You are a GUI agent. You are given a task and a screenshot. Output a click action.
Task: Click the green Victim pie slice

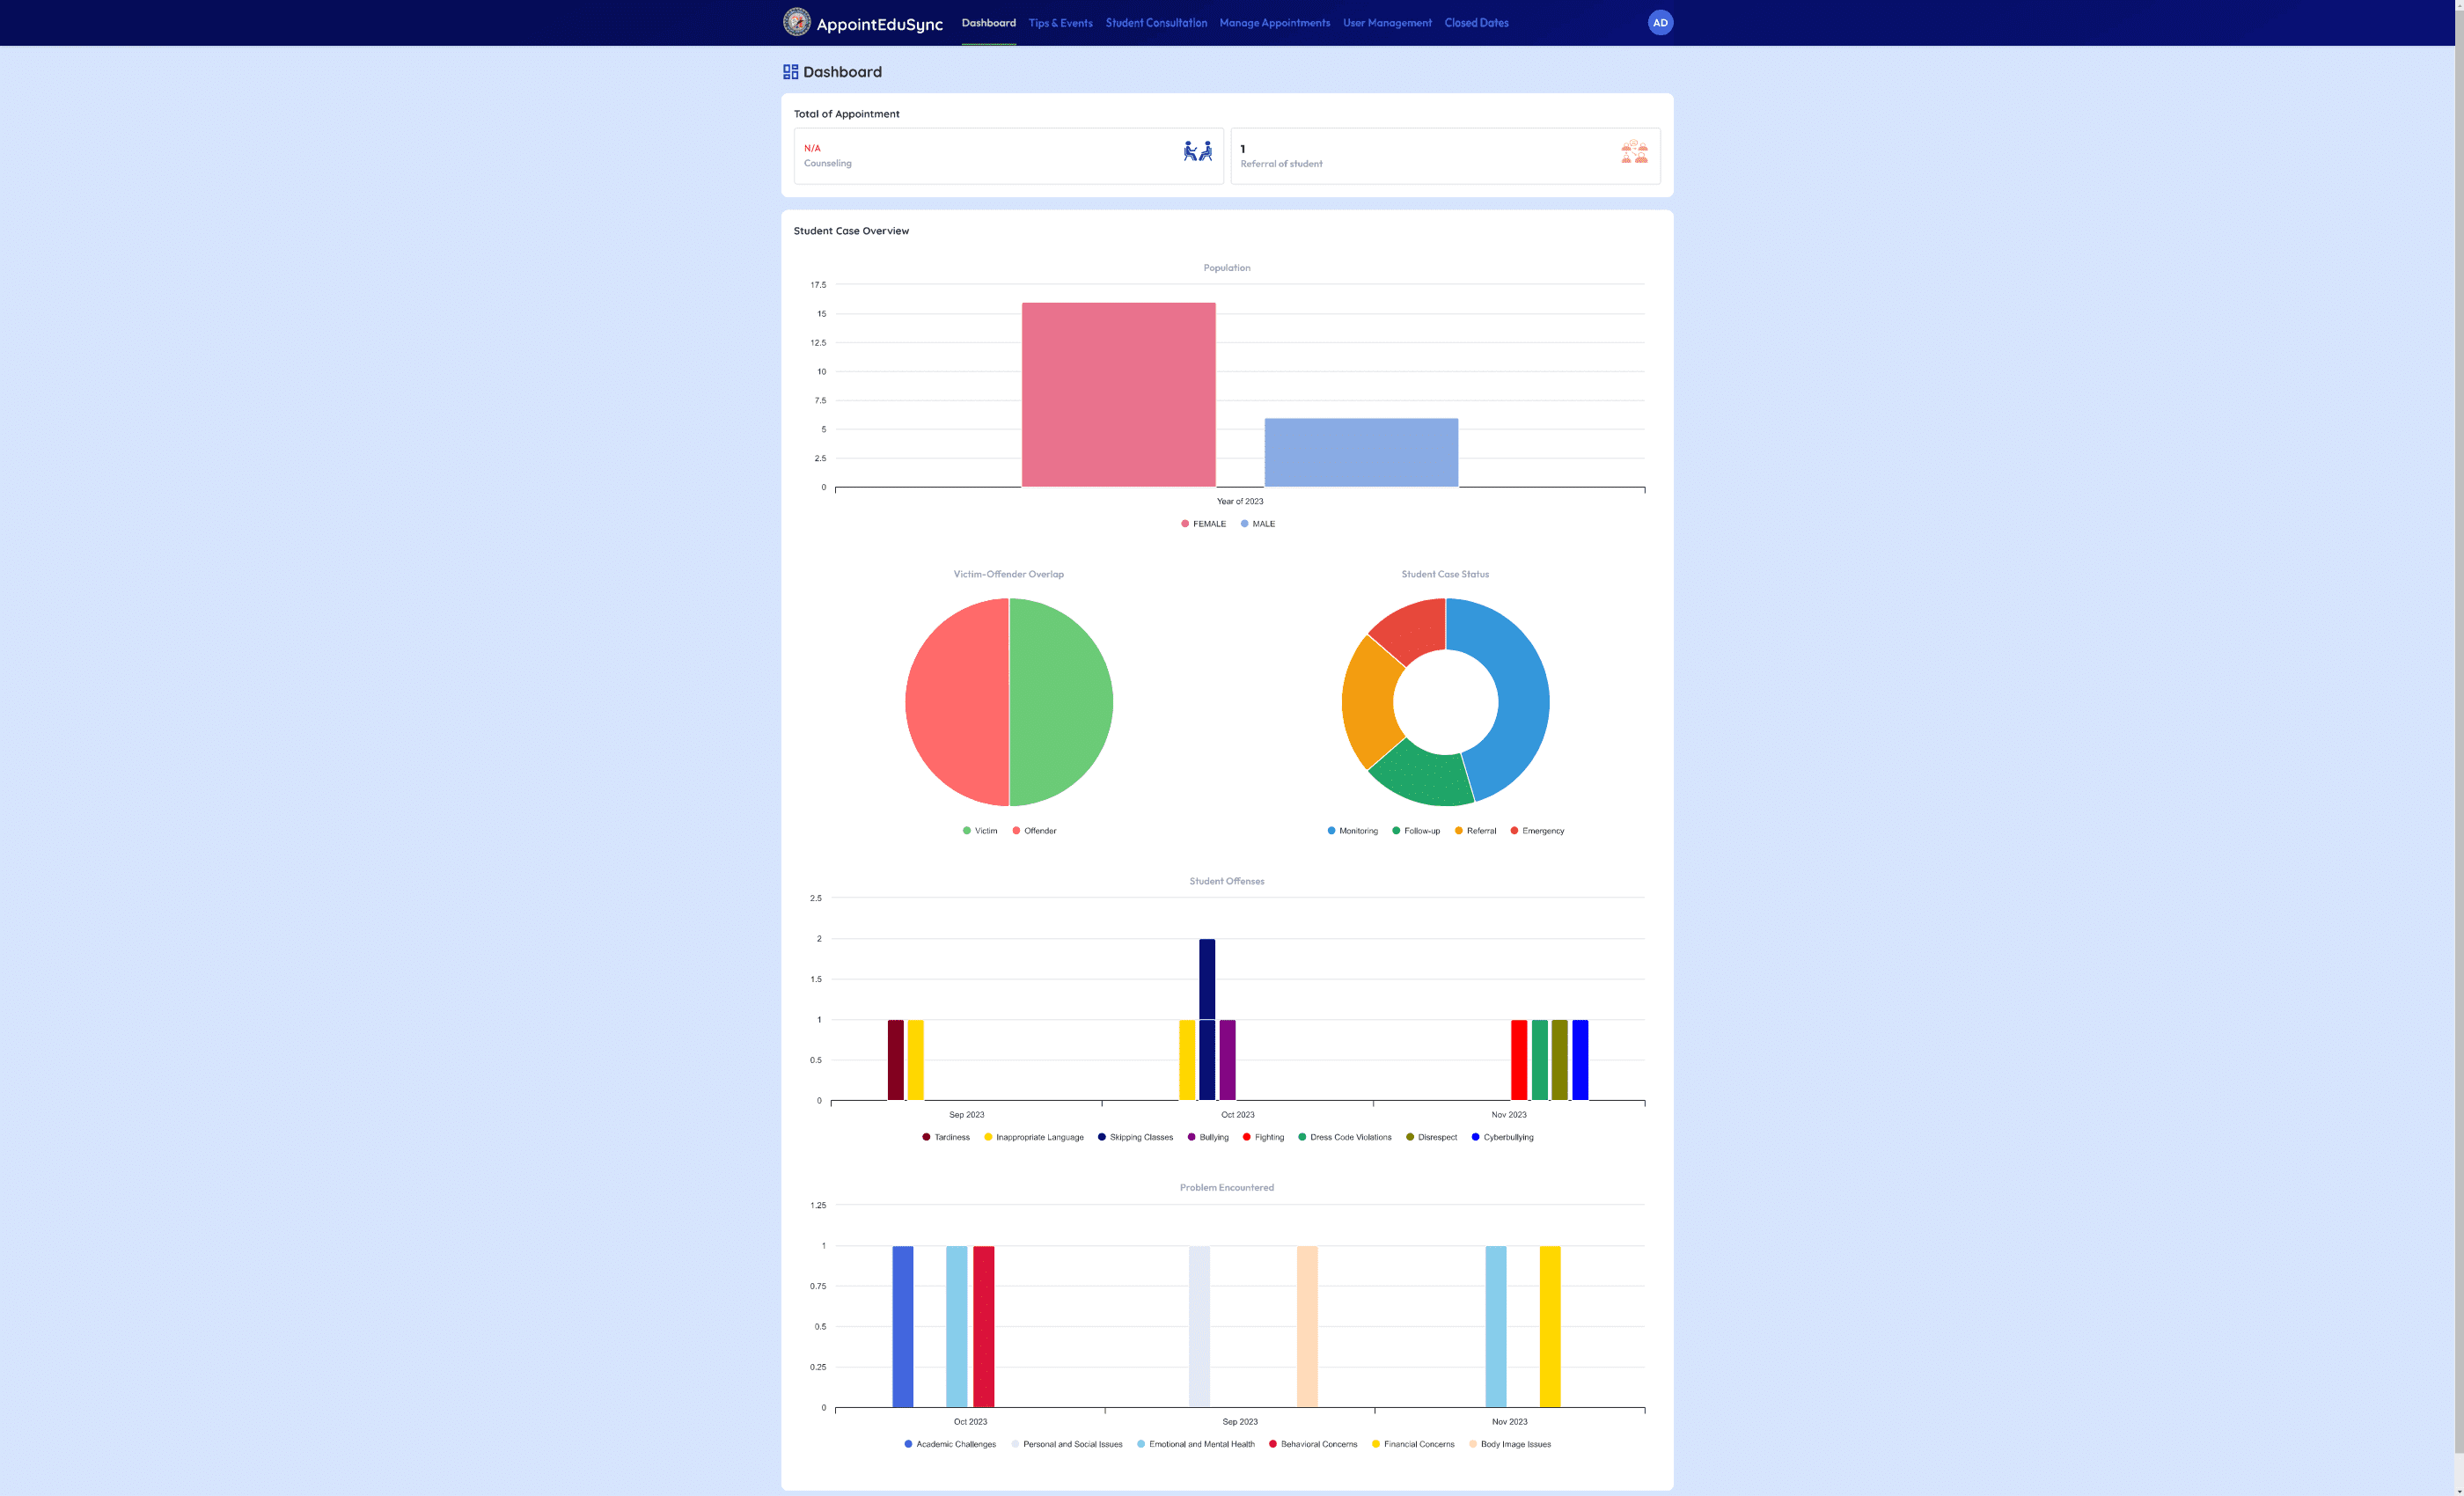[x=1061, y=702]
